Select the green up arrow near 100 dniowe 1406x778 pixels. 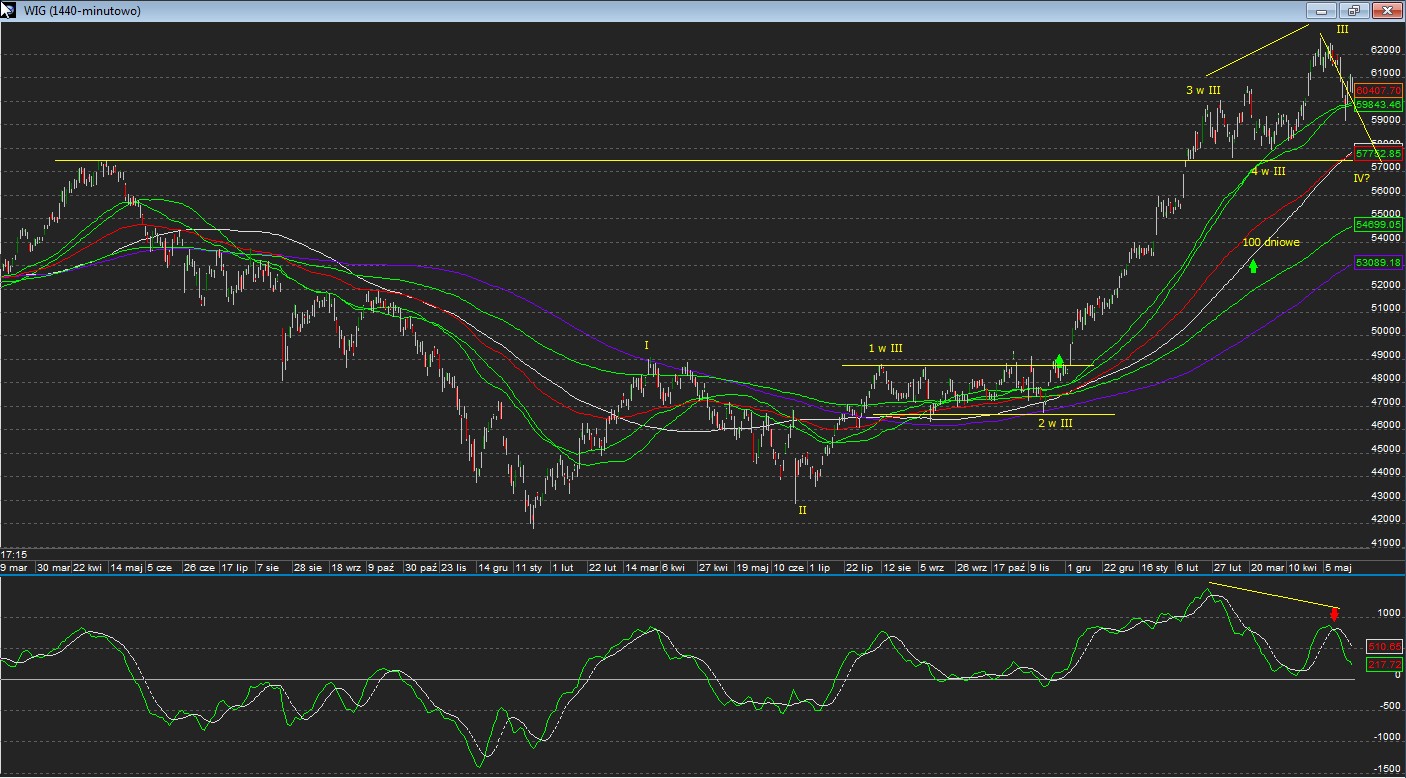click(x=1253, y=267)
